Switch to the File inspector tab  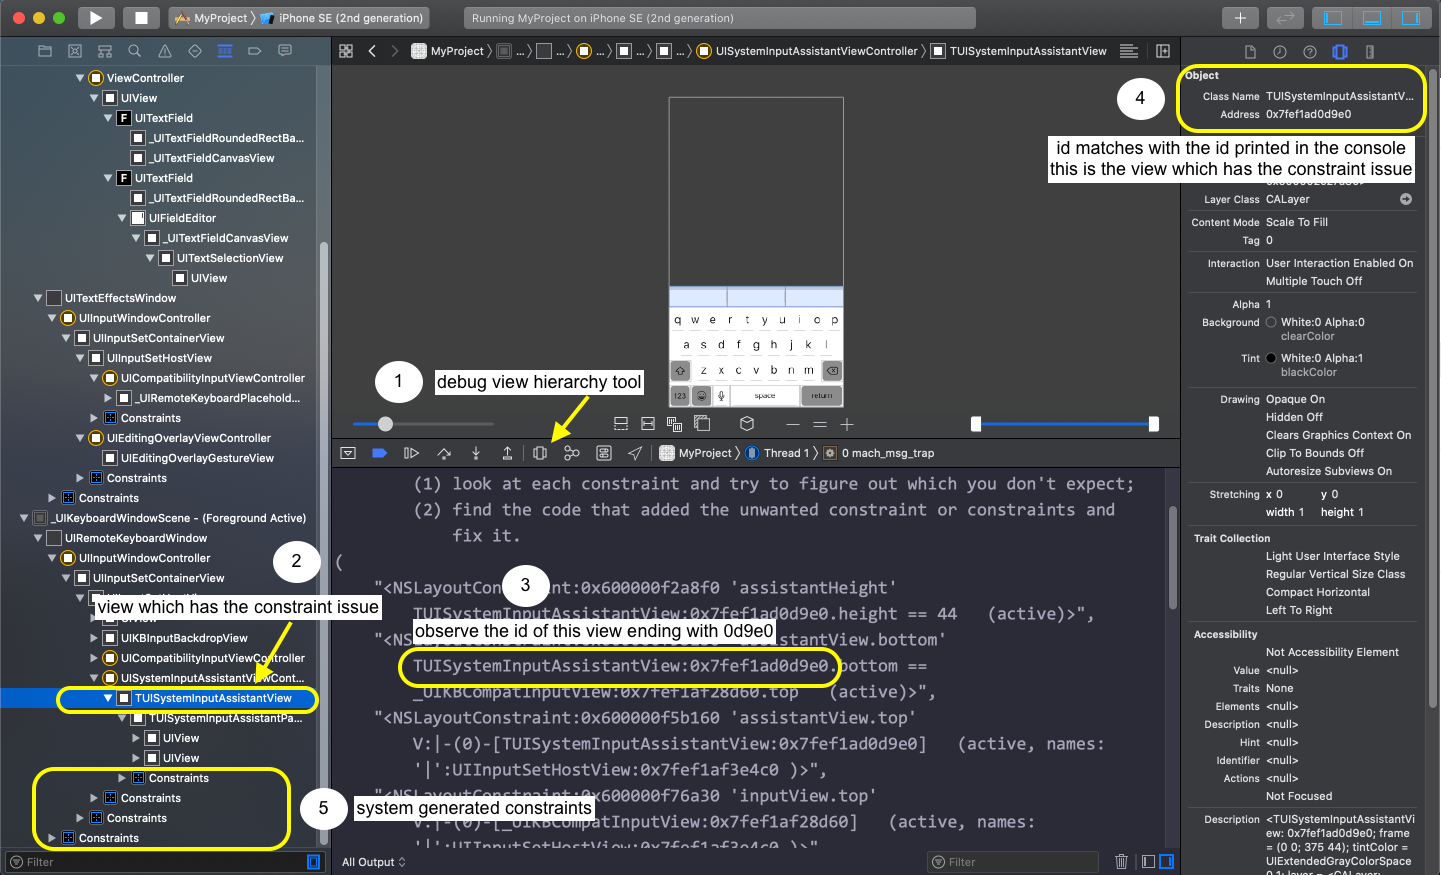(1250, 52)
